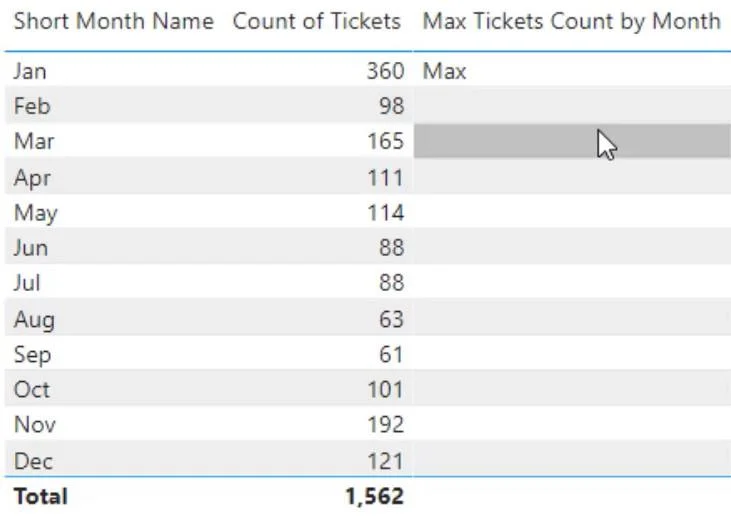
Task: Click the 101 ticket count value
Action: (385, 390)
